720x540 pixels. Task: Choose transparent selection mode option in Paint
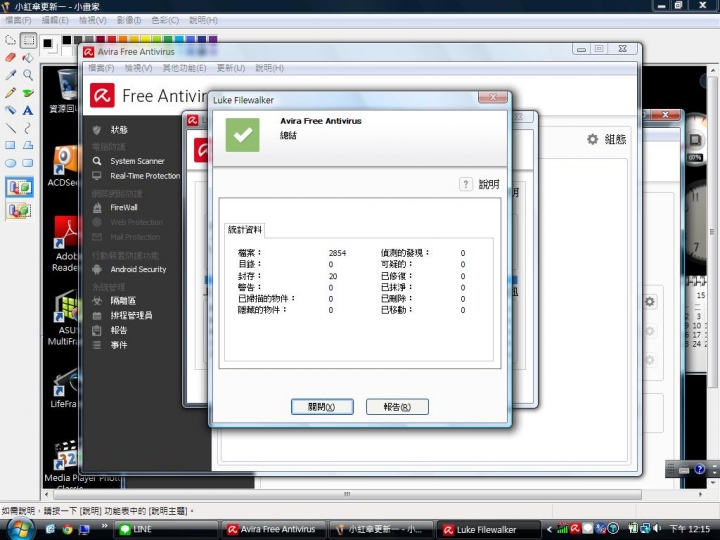(x=19, y=211)
